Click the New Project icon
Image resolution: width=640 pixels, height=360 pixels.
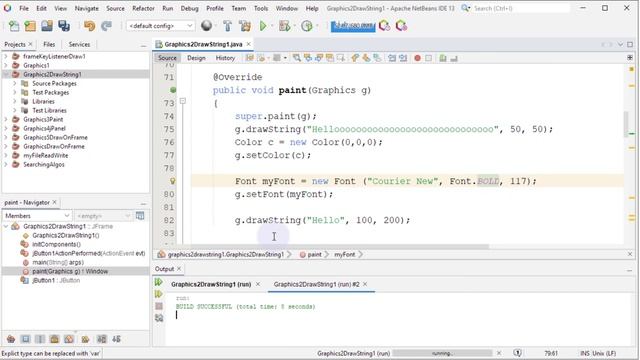(30, 26)
